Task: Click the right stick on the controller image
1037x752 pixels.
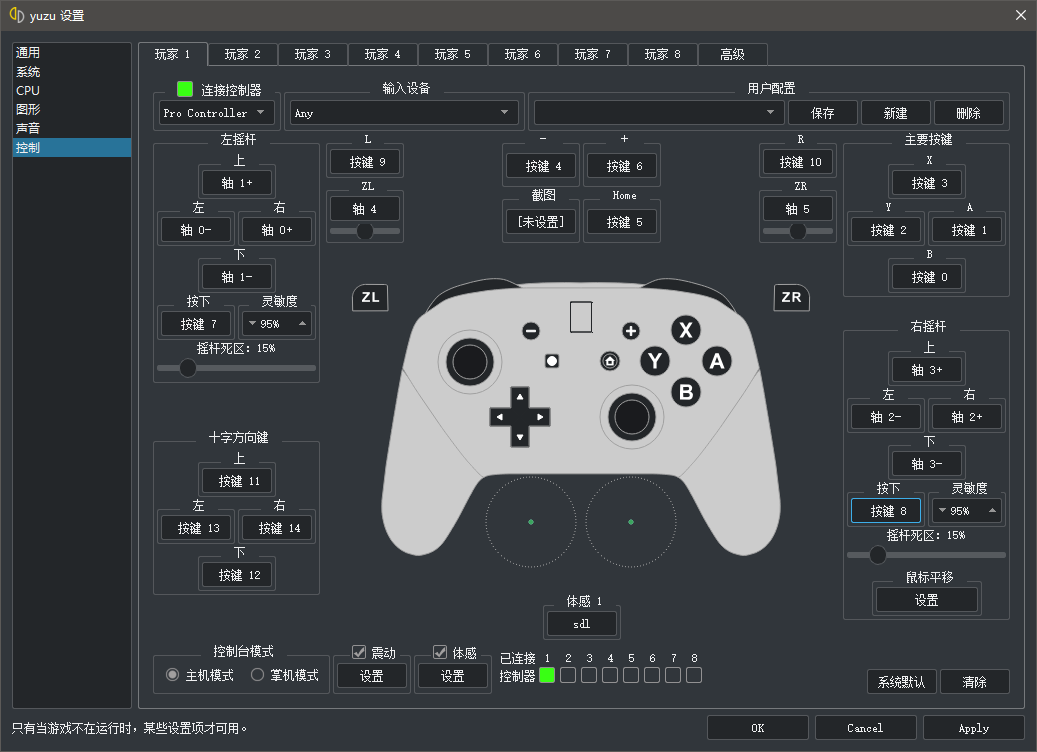Action: coord(632,417)
